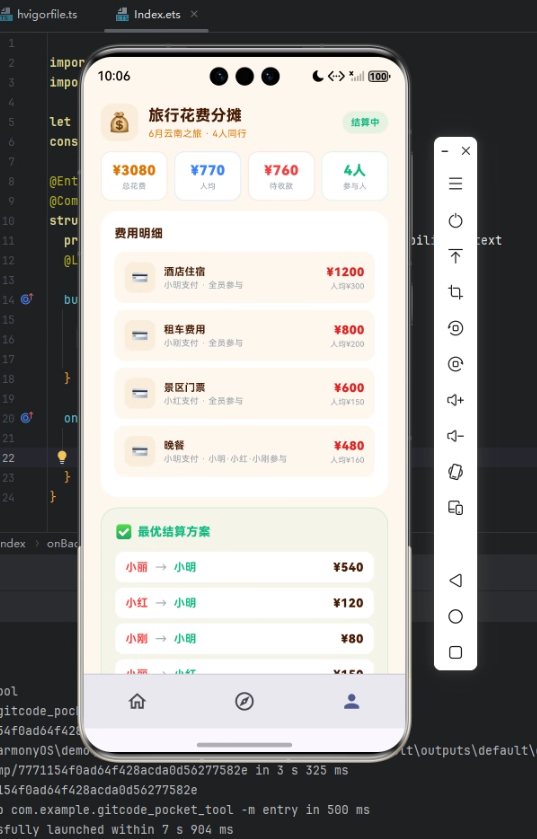537x839 pixels.
Task: Click the upward arrow icon in emulator toolbar
Action: (455, 256)
